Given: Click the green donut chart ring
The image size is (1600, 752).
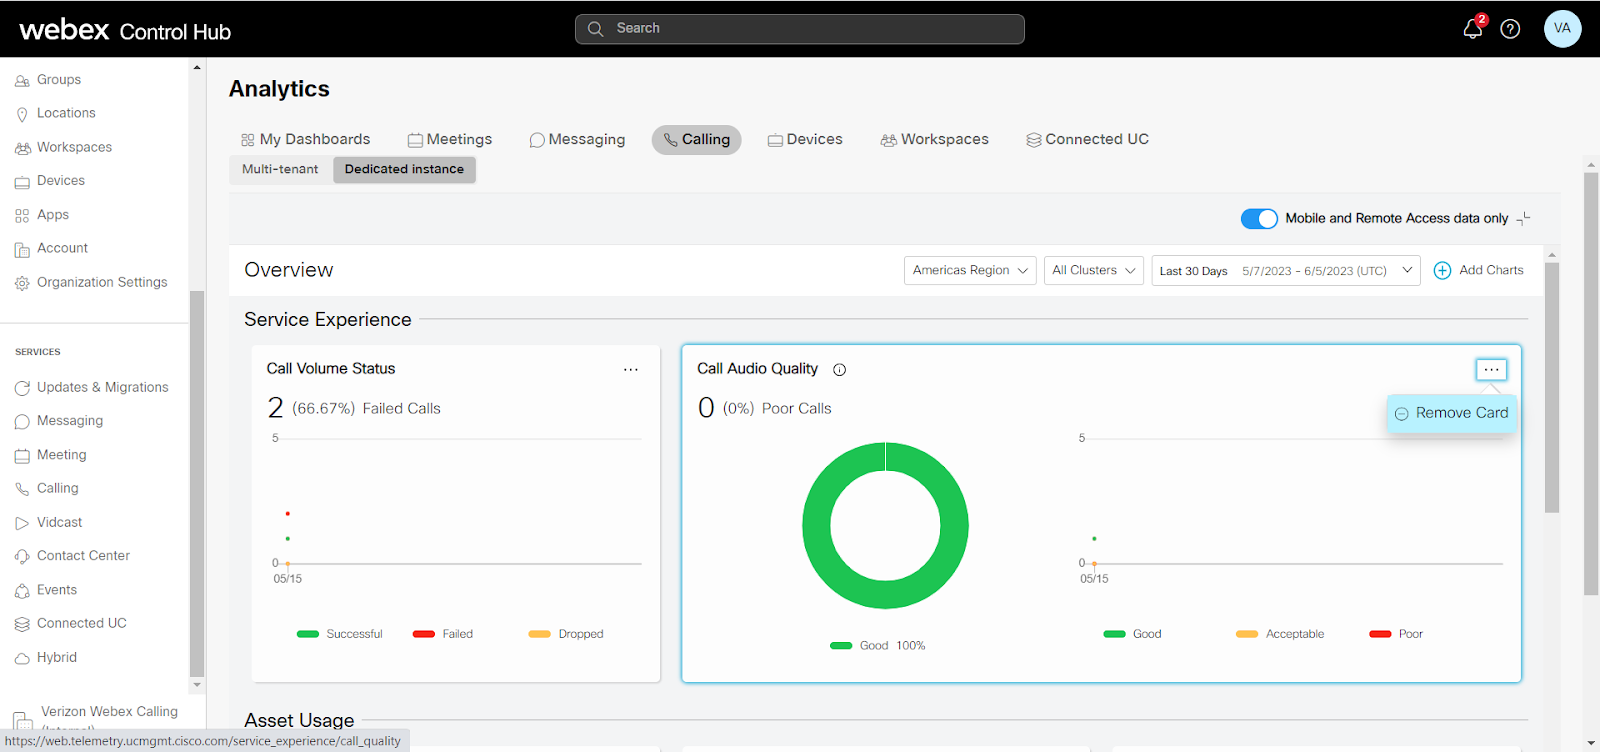Looking at the screenshot, I should 815,526.
